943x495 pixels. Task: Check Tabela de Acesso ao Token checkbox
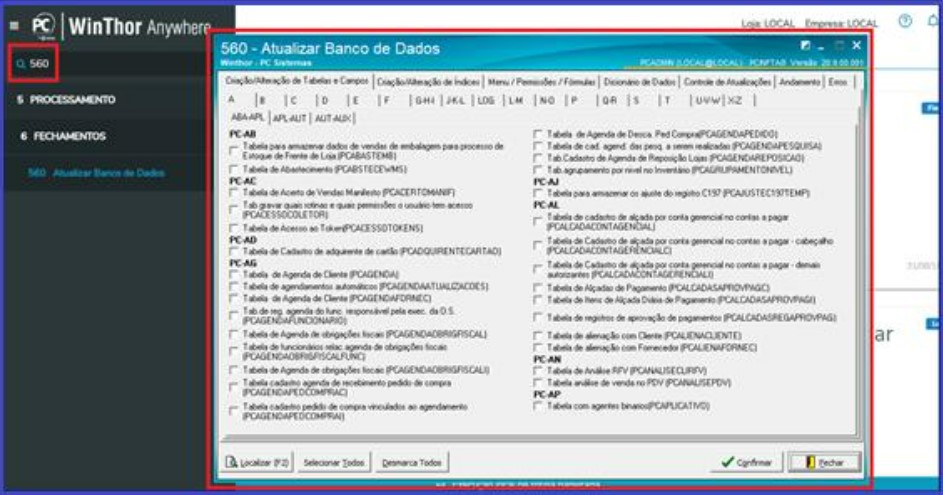click(233, 228)
